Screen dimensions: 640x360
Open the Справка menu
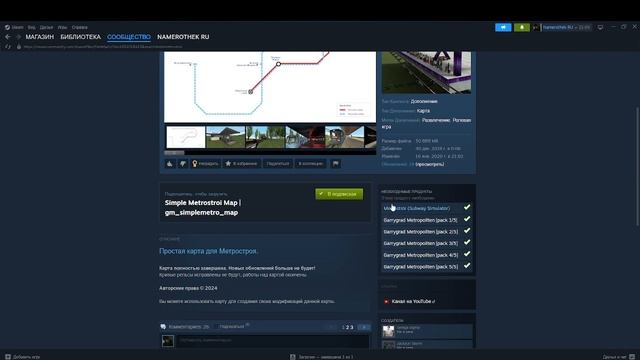[x=80, y=27]
